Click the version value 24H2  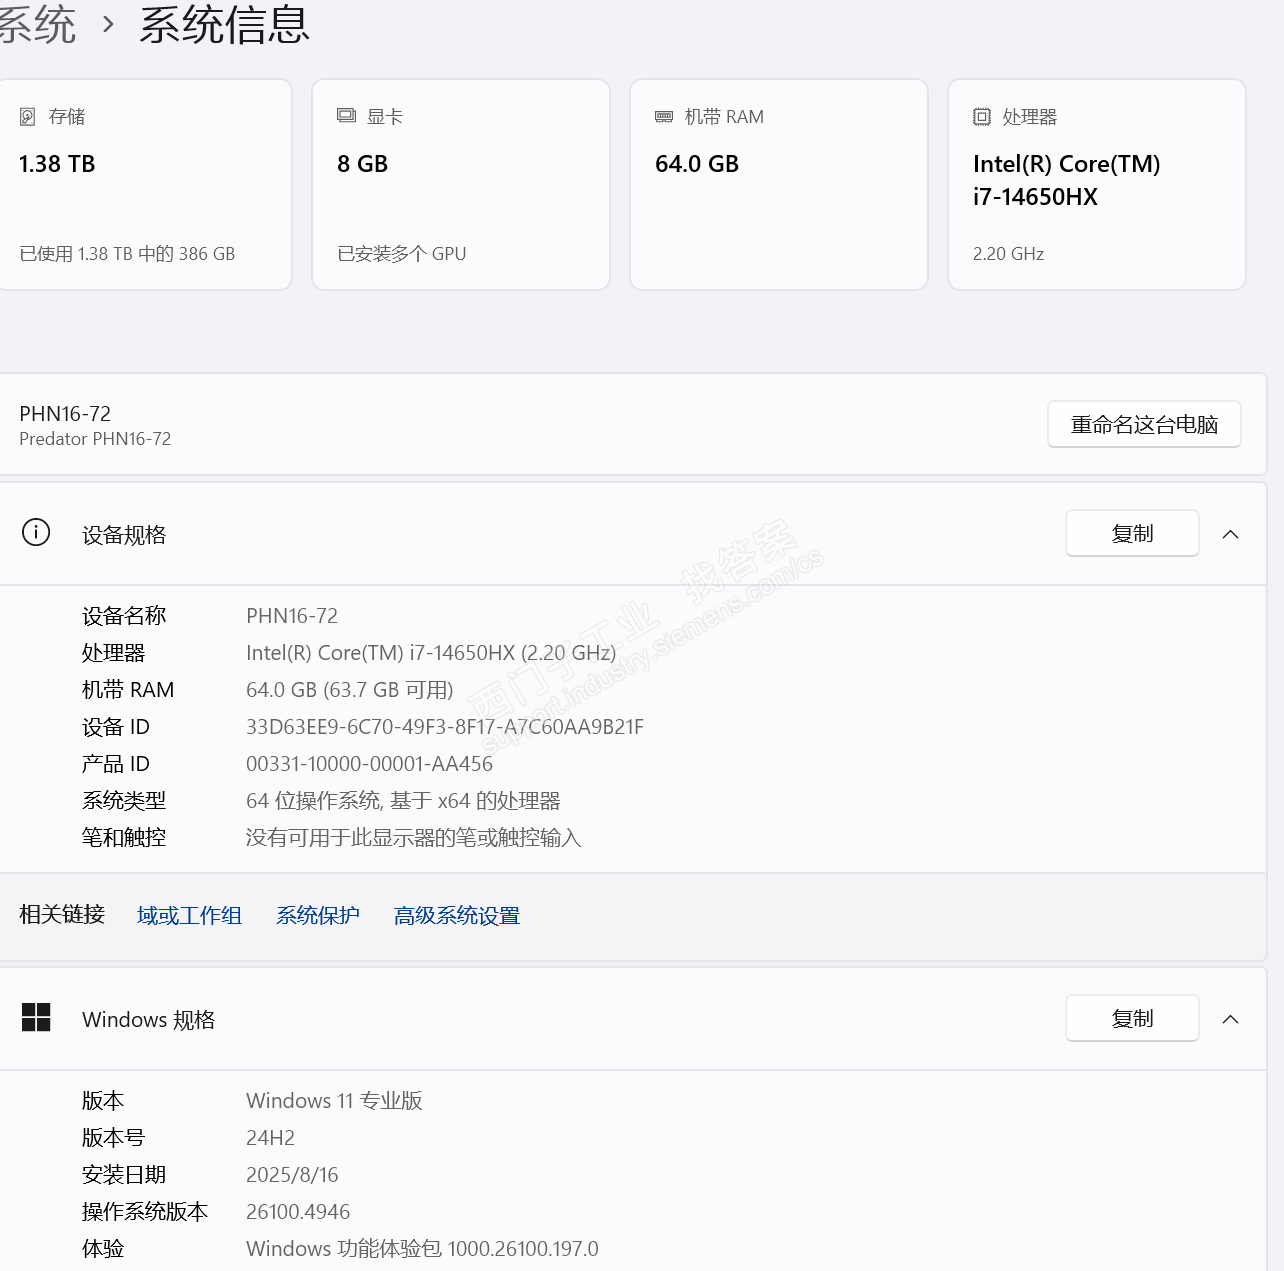tap(270, 1138)
